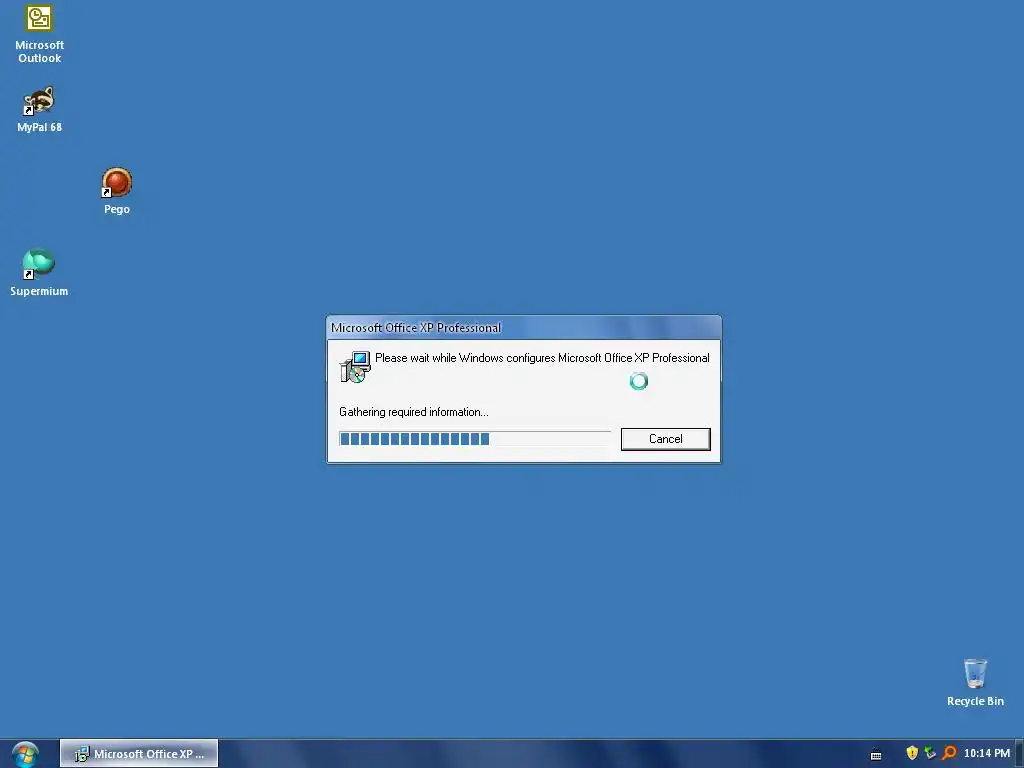Click the "Please wait while Windows configures" message
Image resolution: width=1024 pixels, height=768 pixels.
coord(542,358)
